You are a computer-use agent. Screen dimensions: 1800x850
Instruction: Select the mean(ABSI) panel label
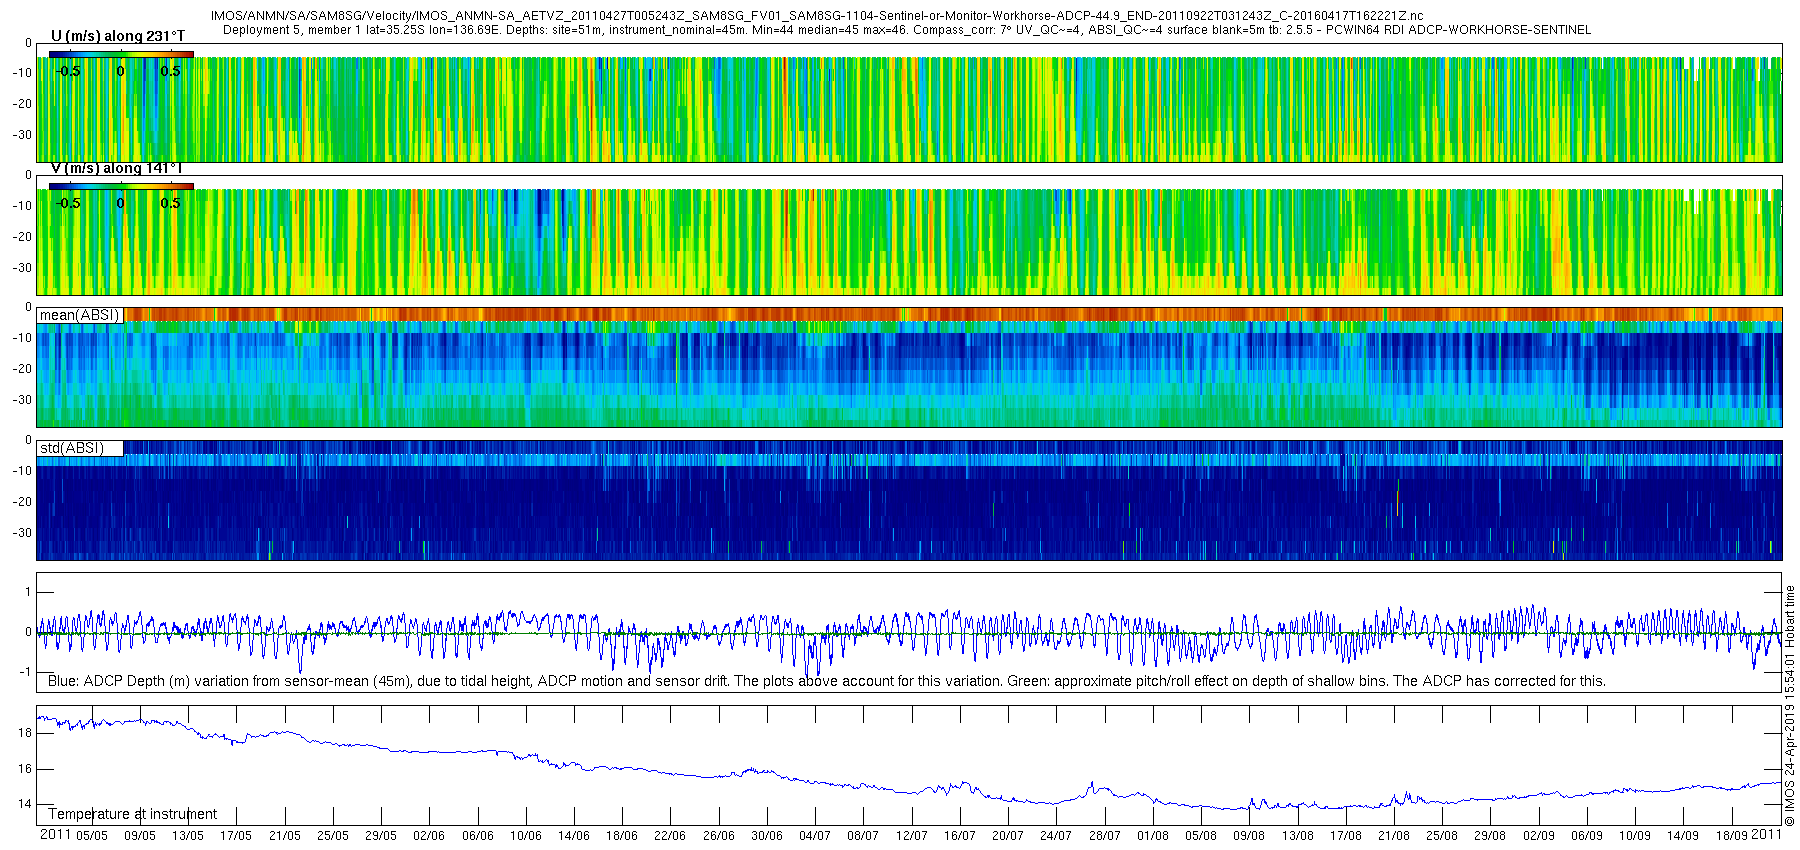pos(80,315)
